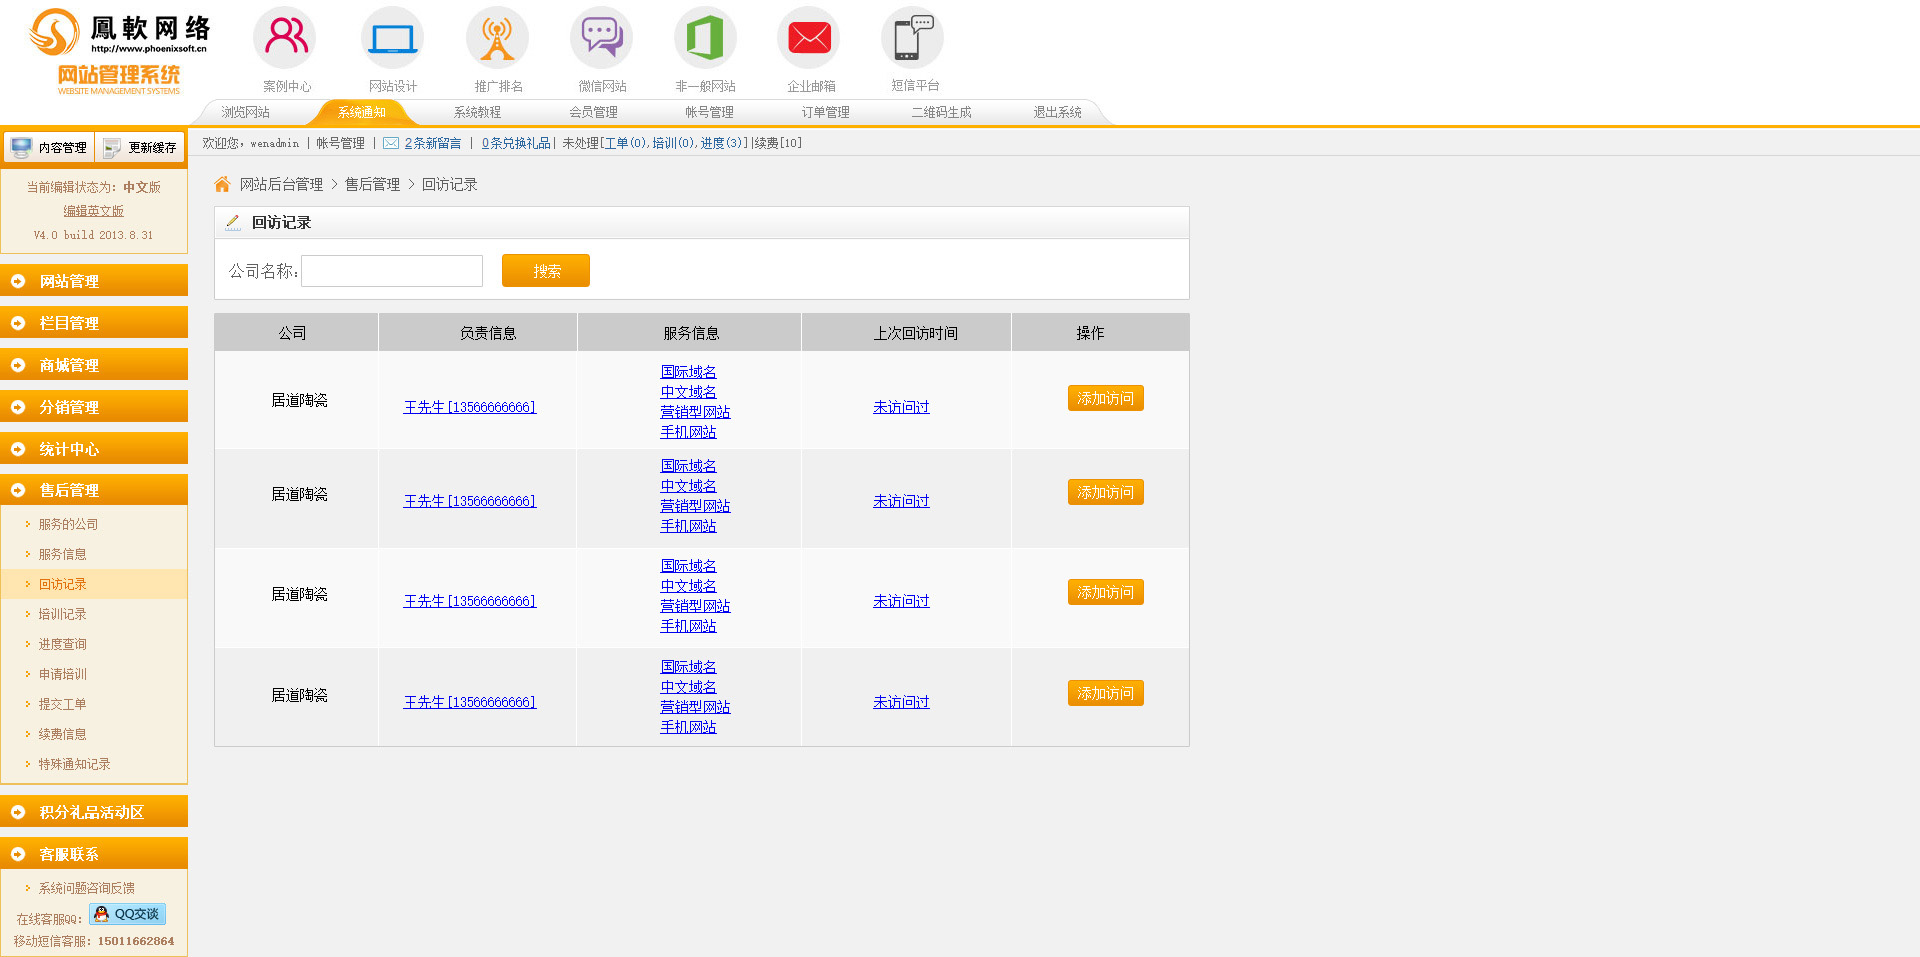Open the 推广排名 antenna icon

tap(497, 38)
